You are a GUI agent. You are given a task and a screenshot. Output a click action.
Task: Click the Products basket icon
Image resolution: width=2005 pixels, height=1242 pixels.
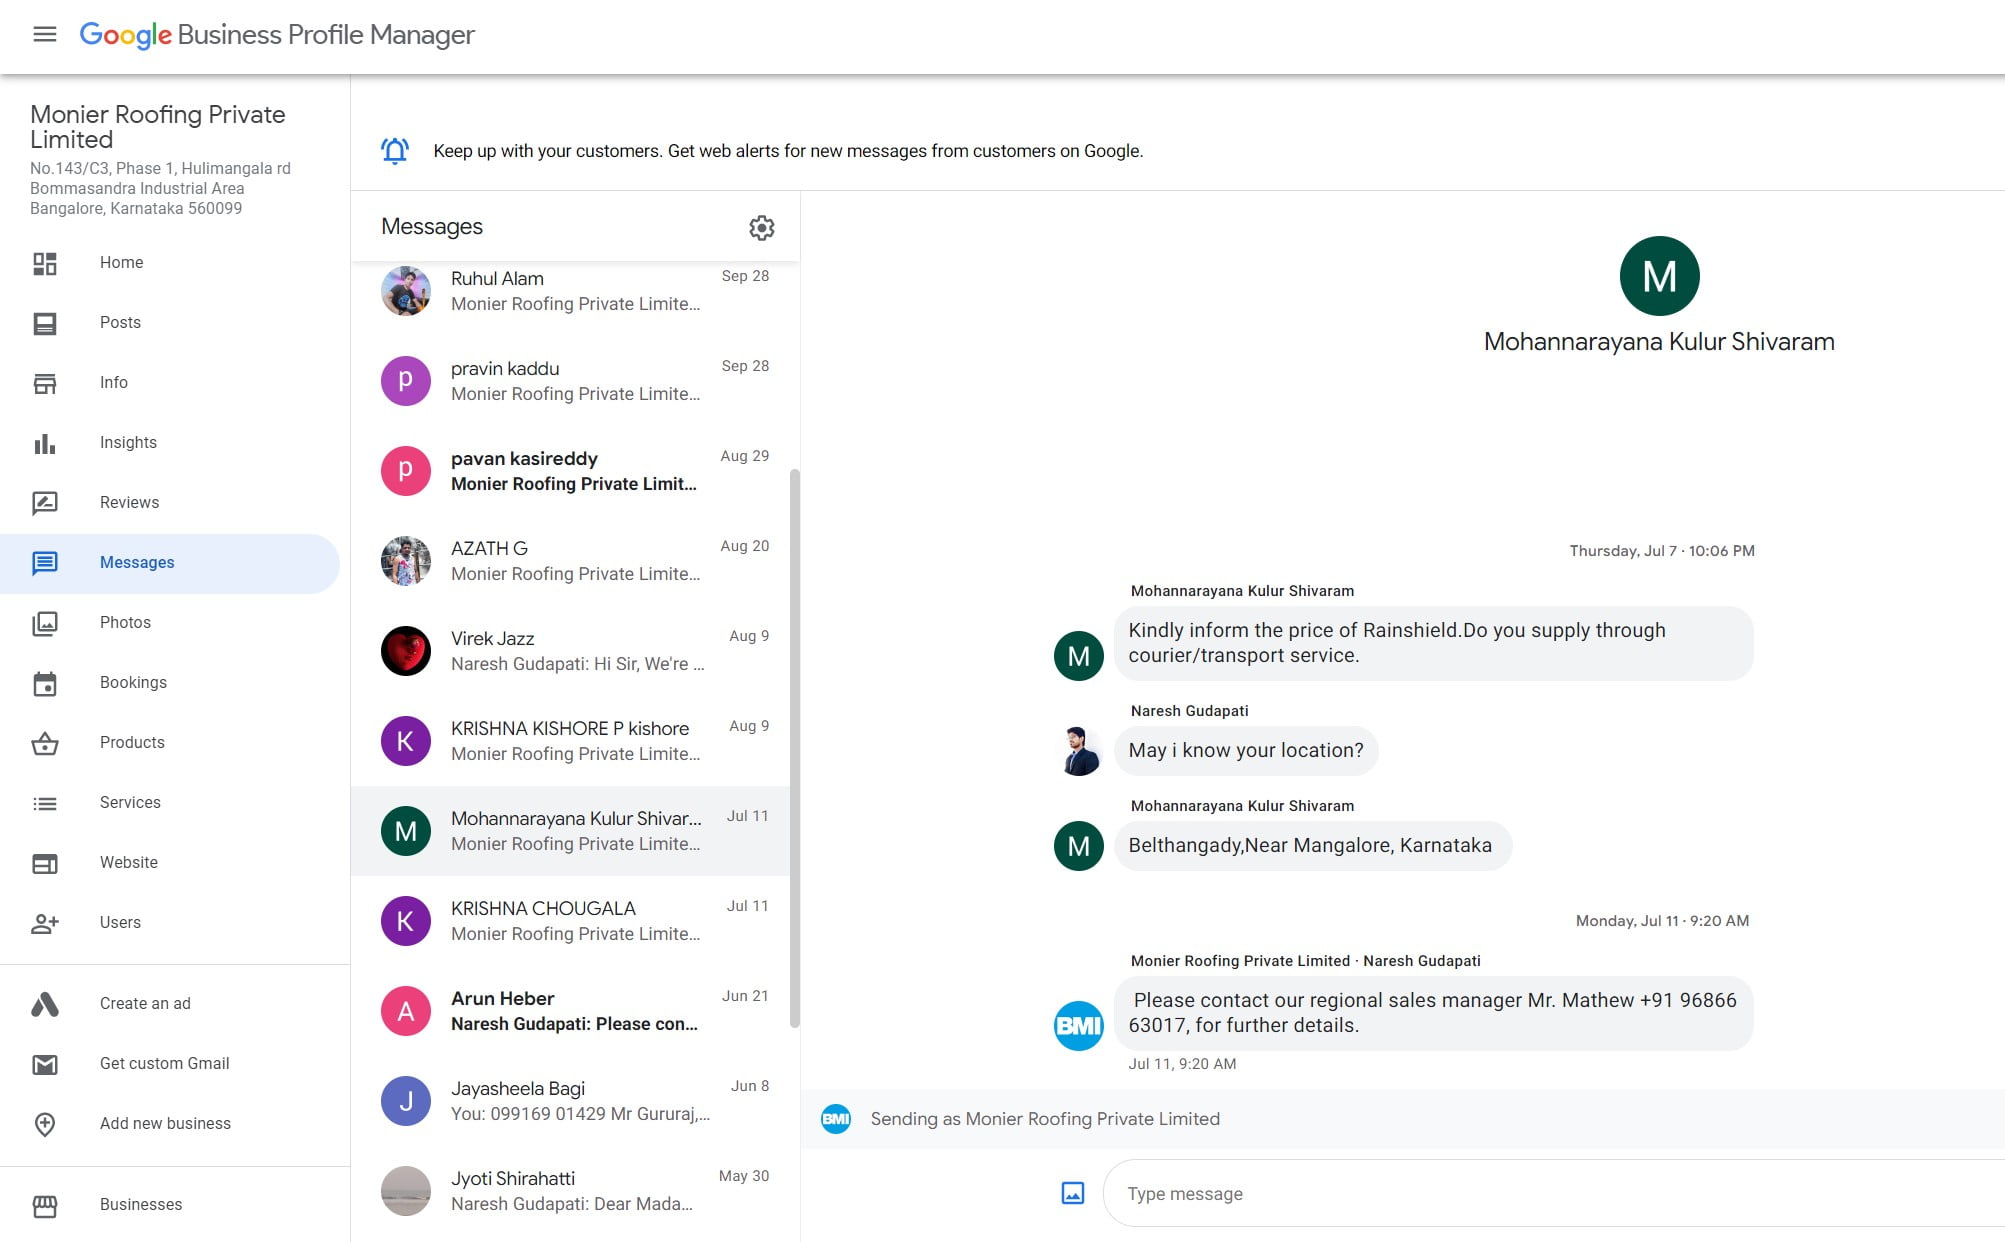pyautogui.click(x=45, y=743)
